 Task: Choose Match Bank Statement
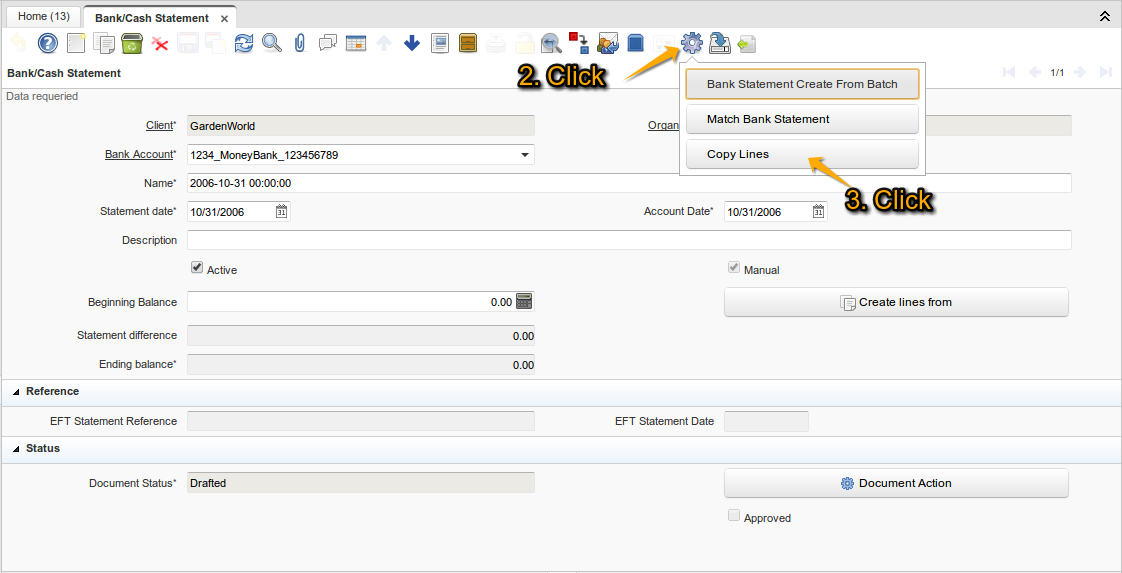coord(802,119)
